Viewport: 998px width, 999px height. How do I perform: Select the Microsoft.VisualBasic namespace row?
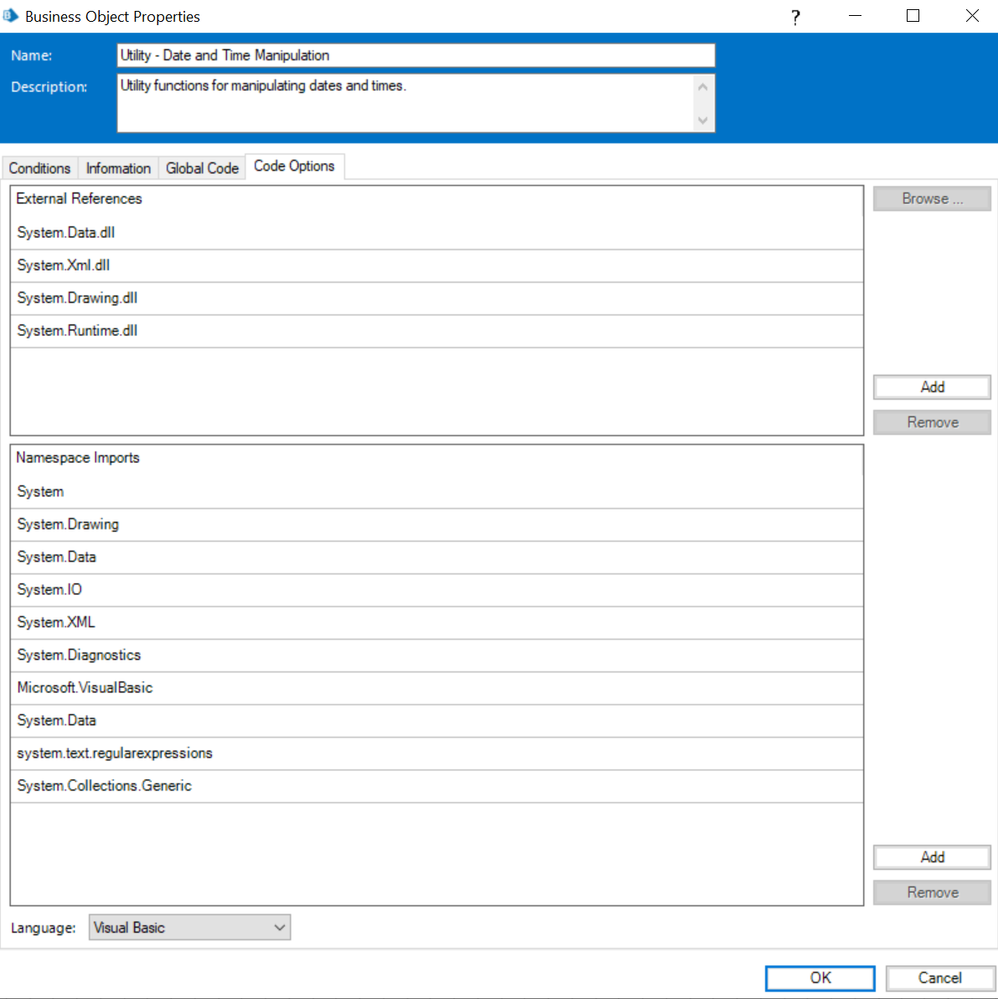(x=436, y=688)
